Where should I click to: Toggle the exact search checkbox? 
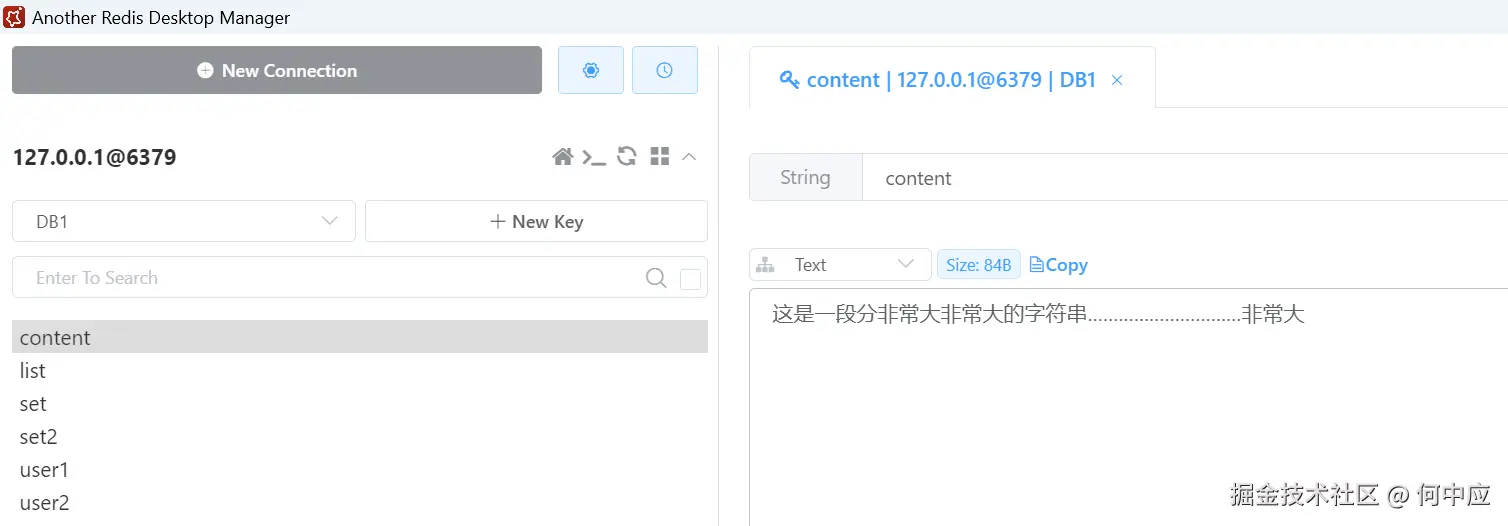coord(690,279)
